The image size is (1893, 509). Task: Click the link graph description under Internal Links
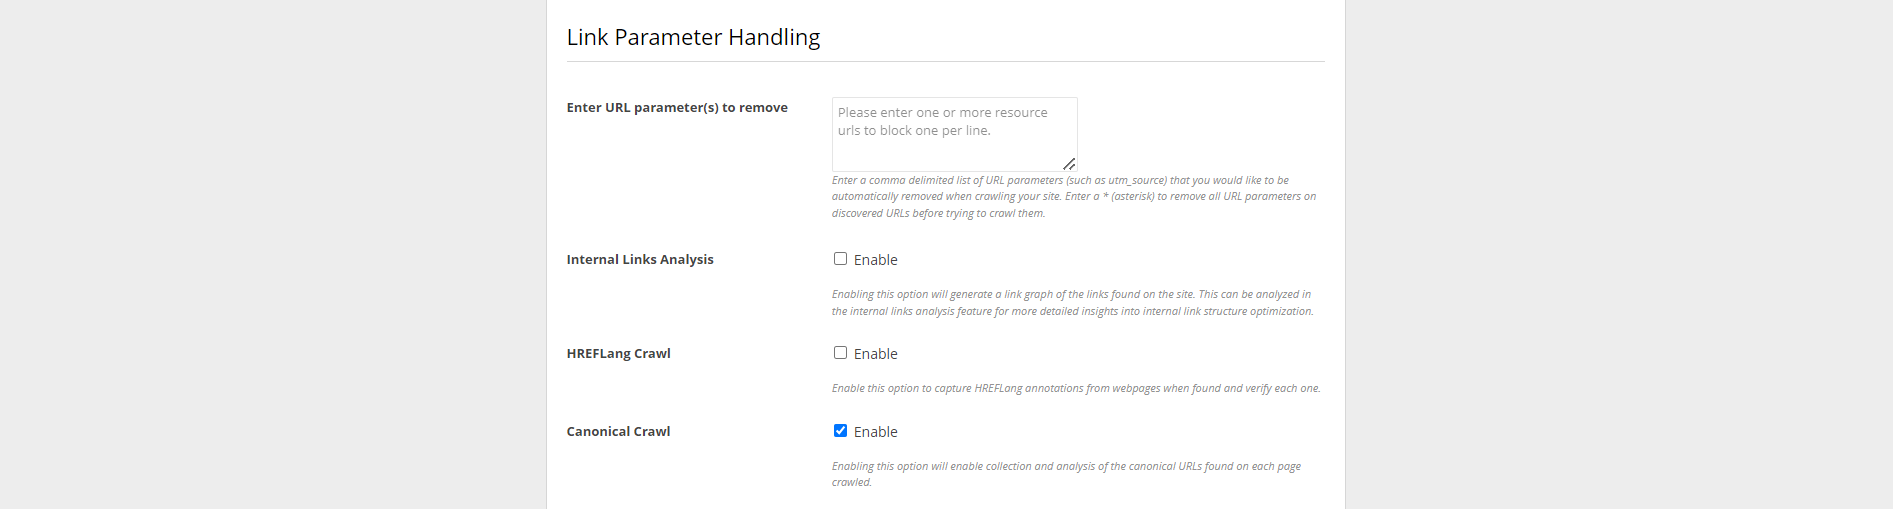pyautogui.click(x=1072, y=303)
